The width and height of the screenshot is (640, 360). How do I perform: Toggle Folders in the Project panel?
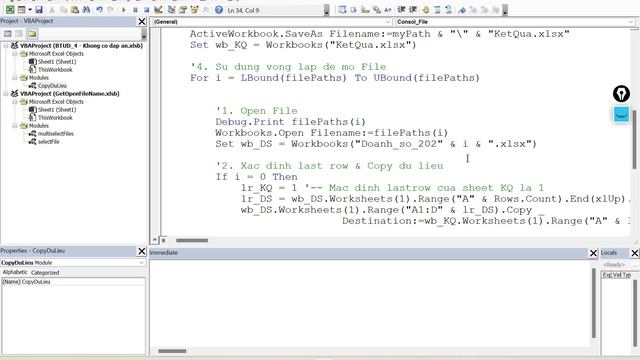(32, 34)
